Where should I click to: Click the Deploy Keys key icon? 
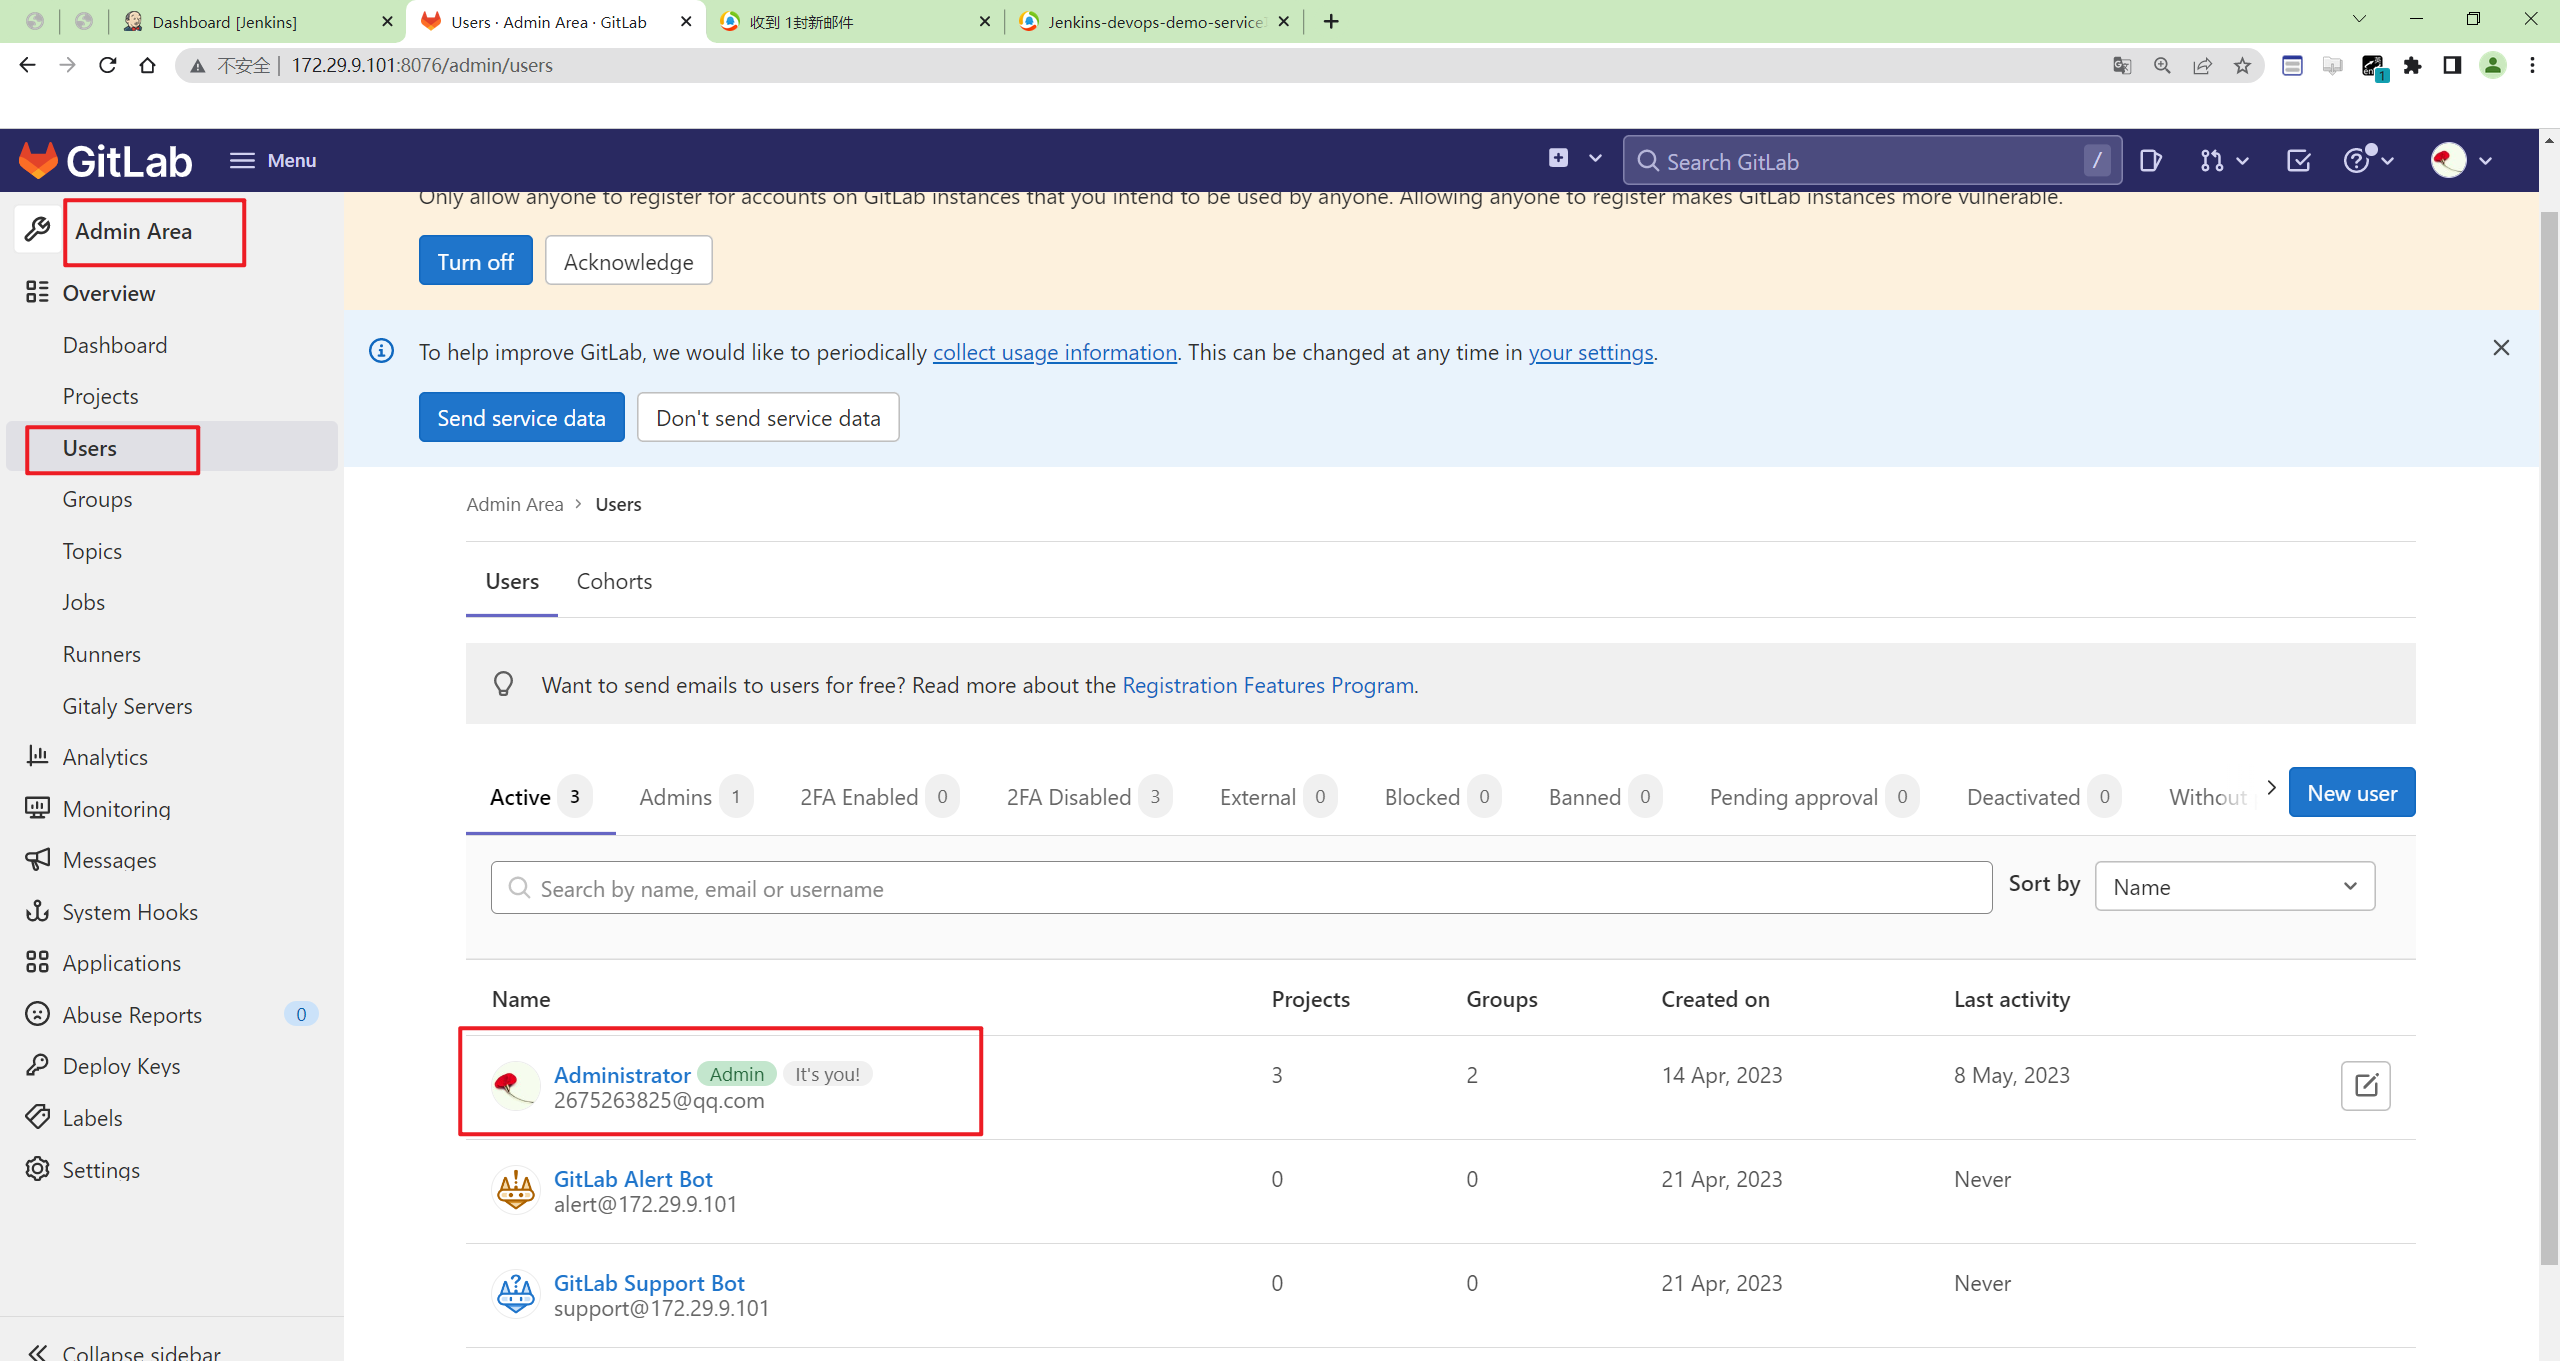click(38, 1065)
